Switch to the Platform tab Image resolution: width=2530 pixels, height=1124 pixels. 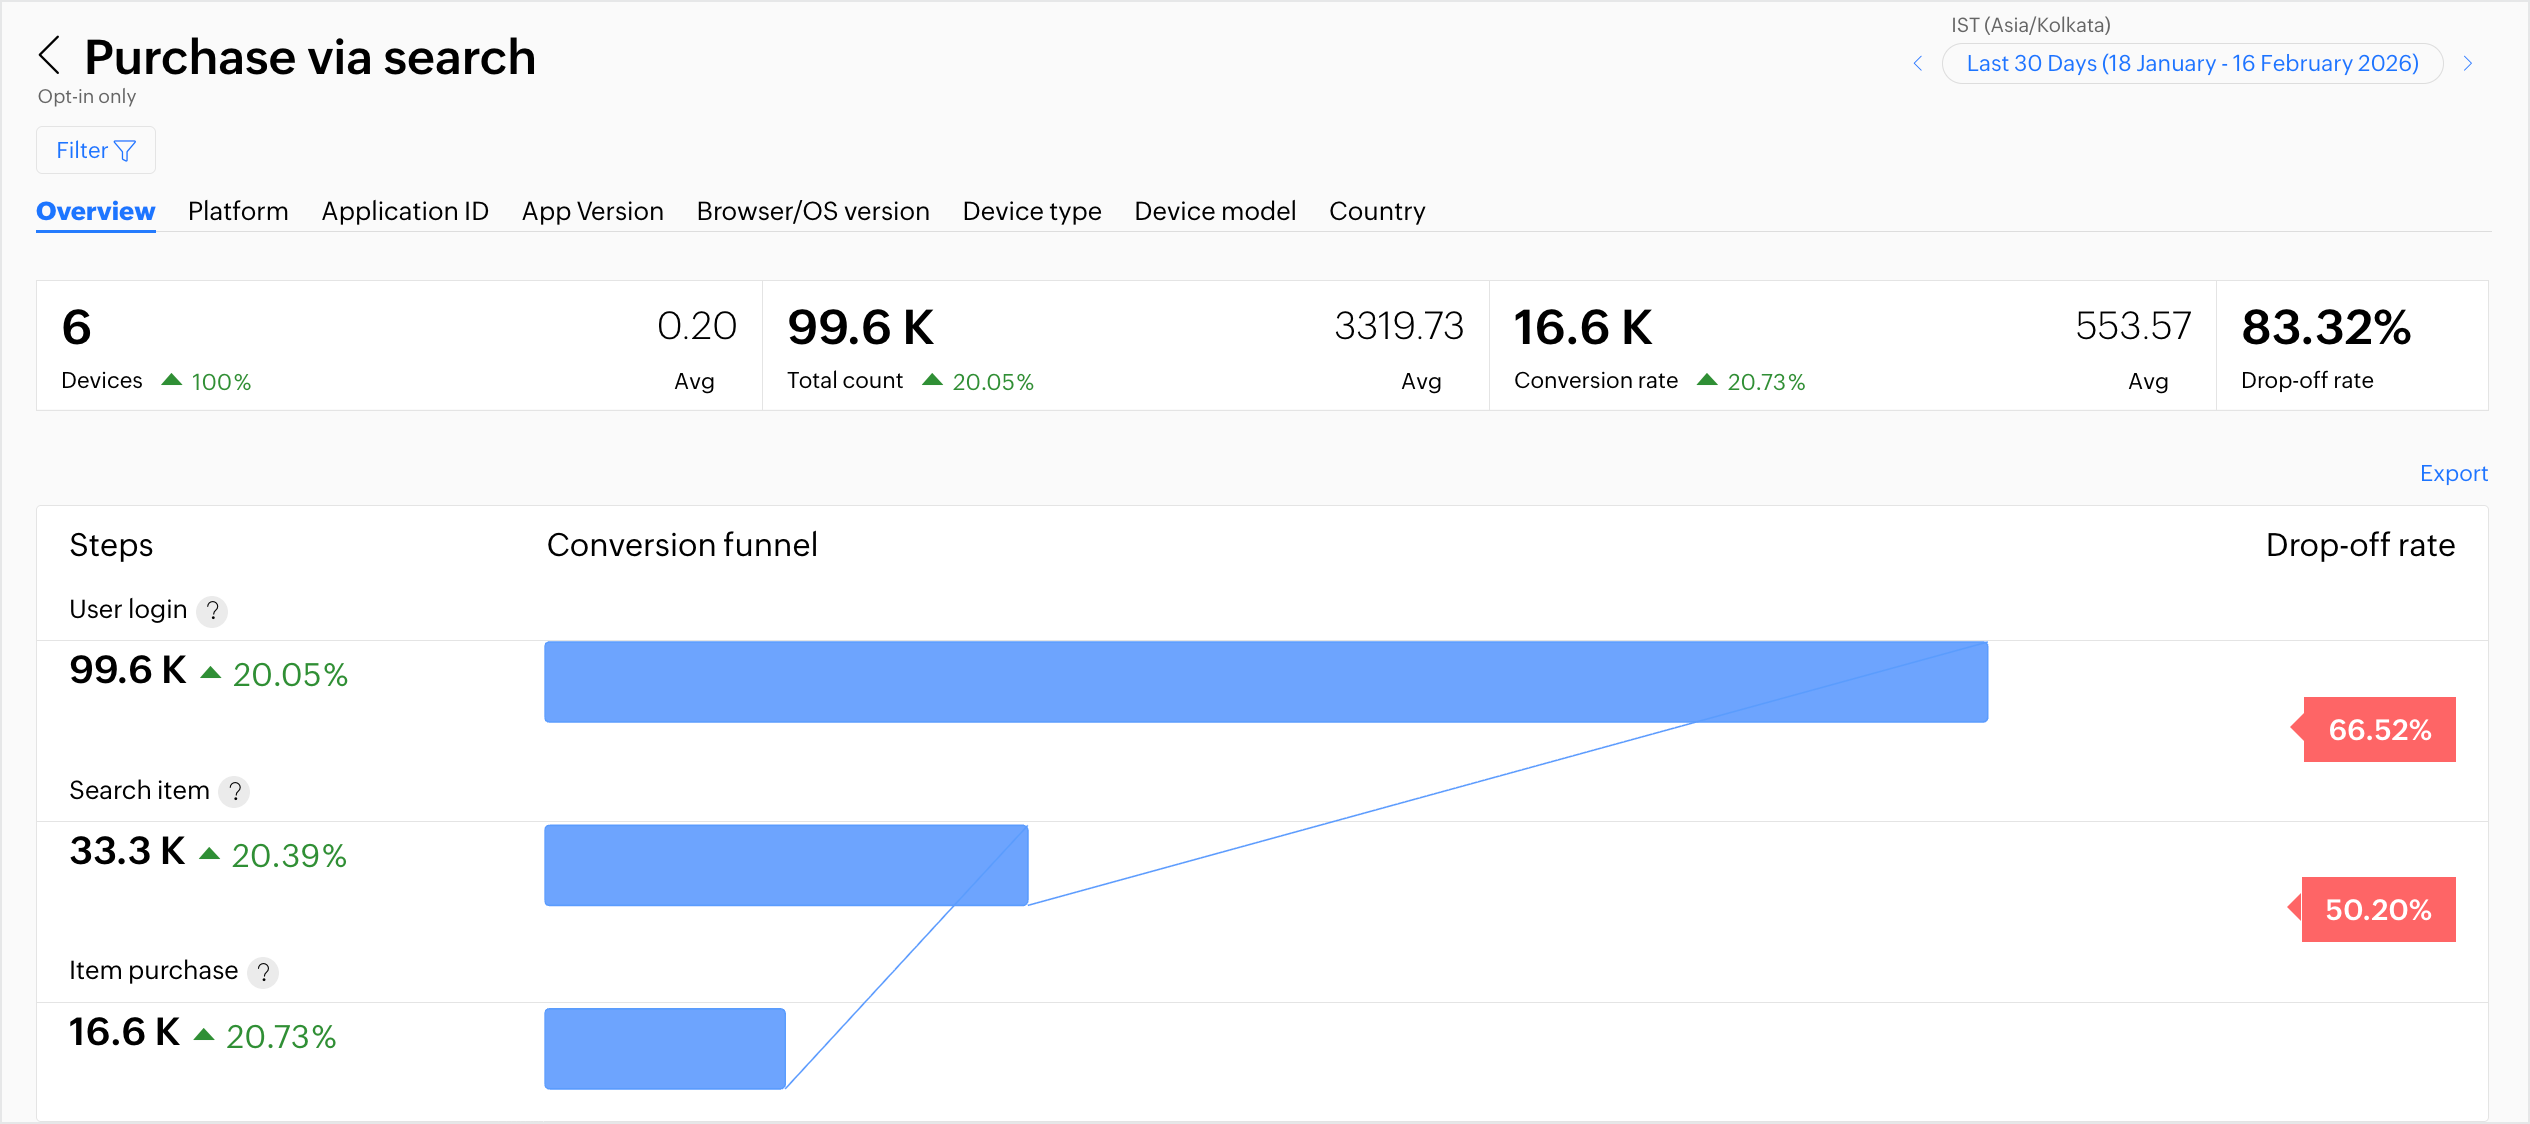coord(238,211)
